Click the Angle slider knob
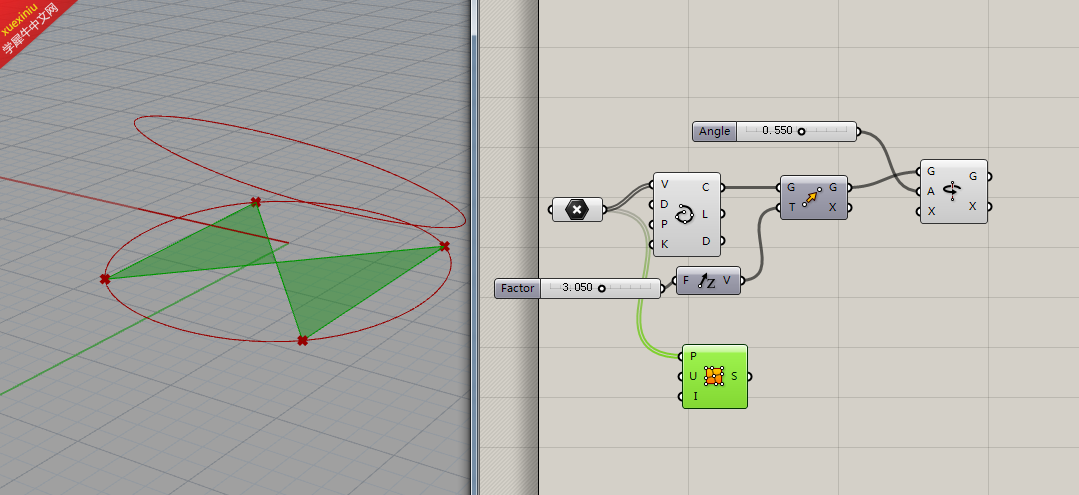The image size is (1079, 495). (802, 131)
